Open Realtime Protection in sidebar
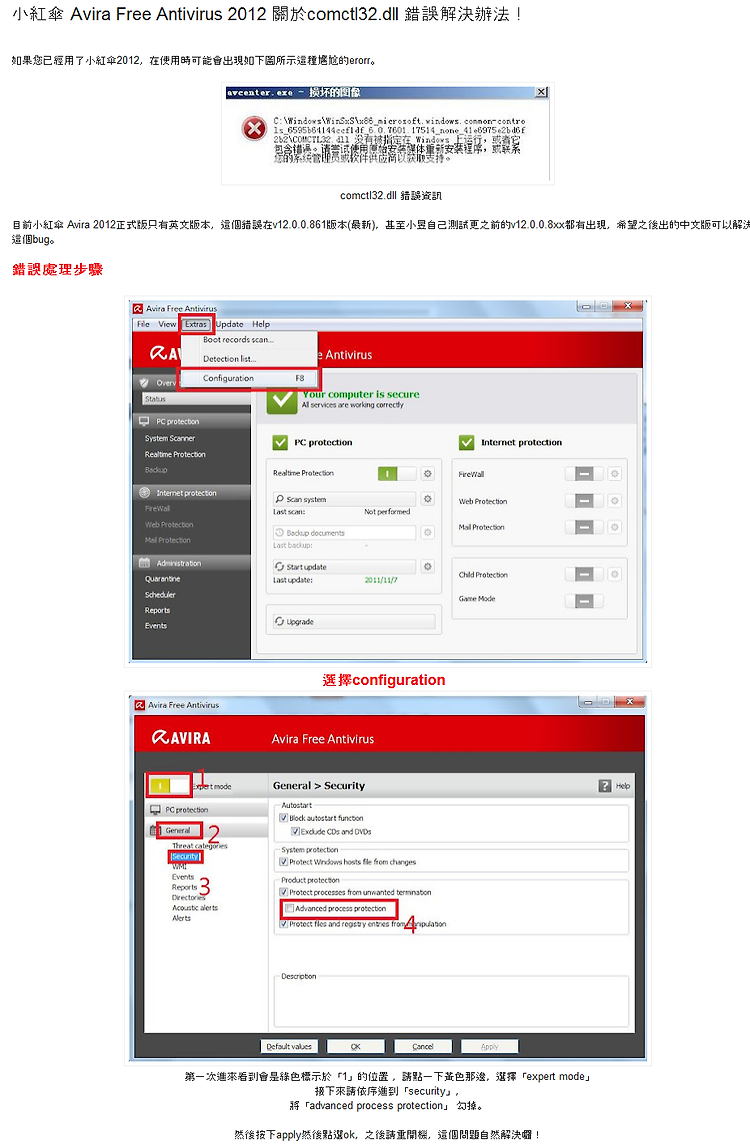The image size is (750, 1144). [x=175, y=455]
